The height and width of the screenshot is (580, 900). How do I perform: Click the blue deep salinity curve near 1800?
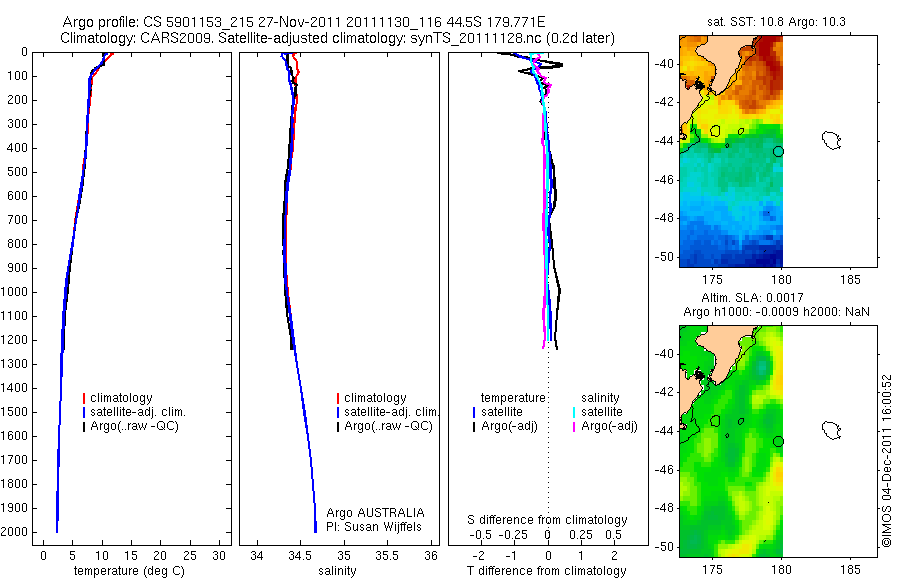click(x=313, y=484)
